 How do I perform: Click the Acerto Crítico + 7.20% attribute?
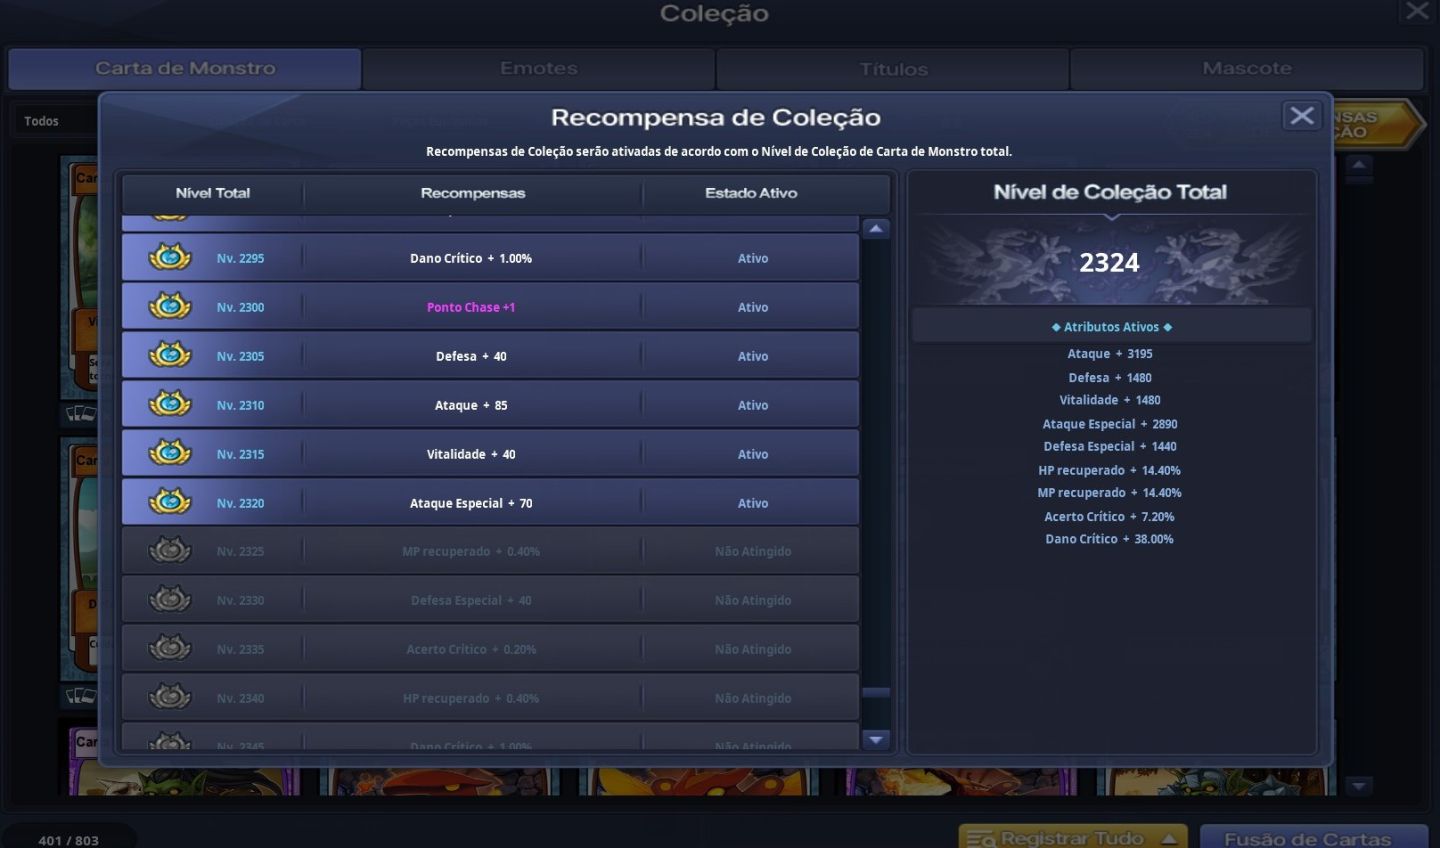tap(1110, 517)
